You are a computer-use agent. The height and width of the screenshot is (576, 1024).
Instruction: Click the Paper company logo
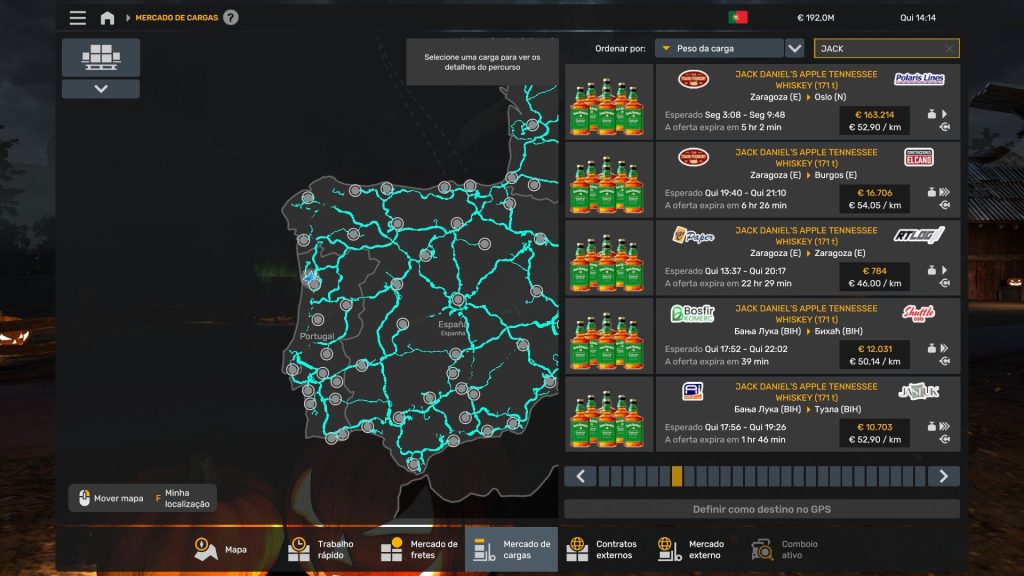point(693,235)
